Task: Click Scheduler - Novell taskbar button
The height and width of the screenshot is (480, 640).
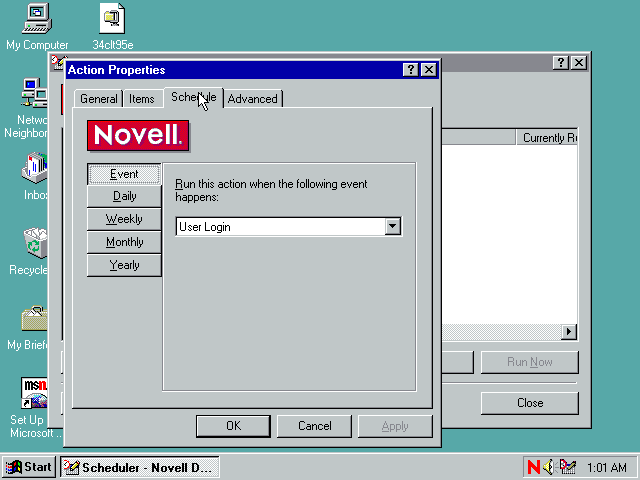Action: [x=140, y=467]
